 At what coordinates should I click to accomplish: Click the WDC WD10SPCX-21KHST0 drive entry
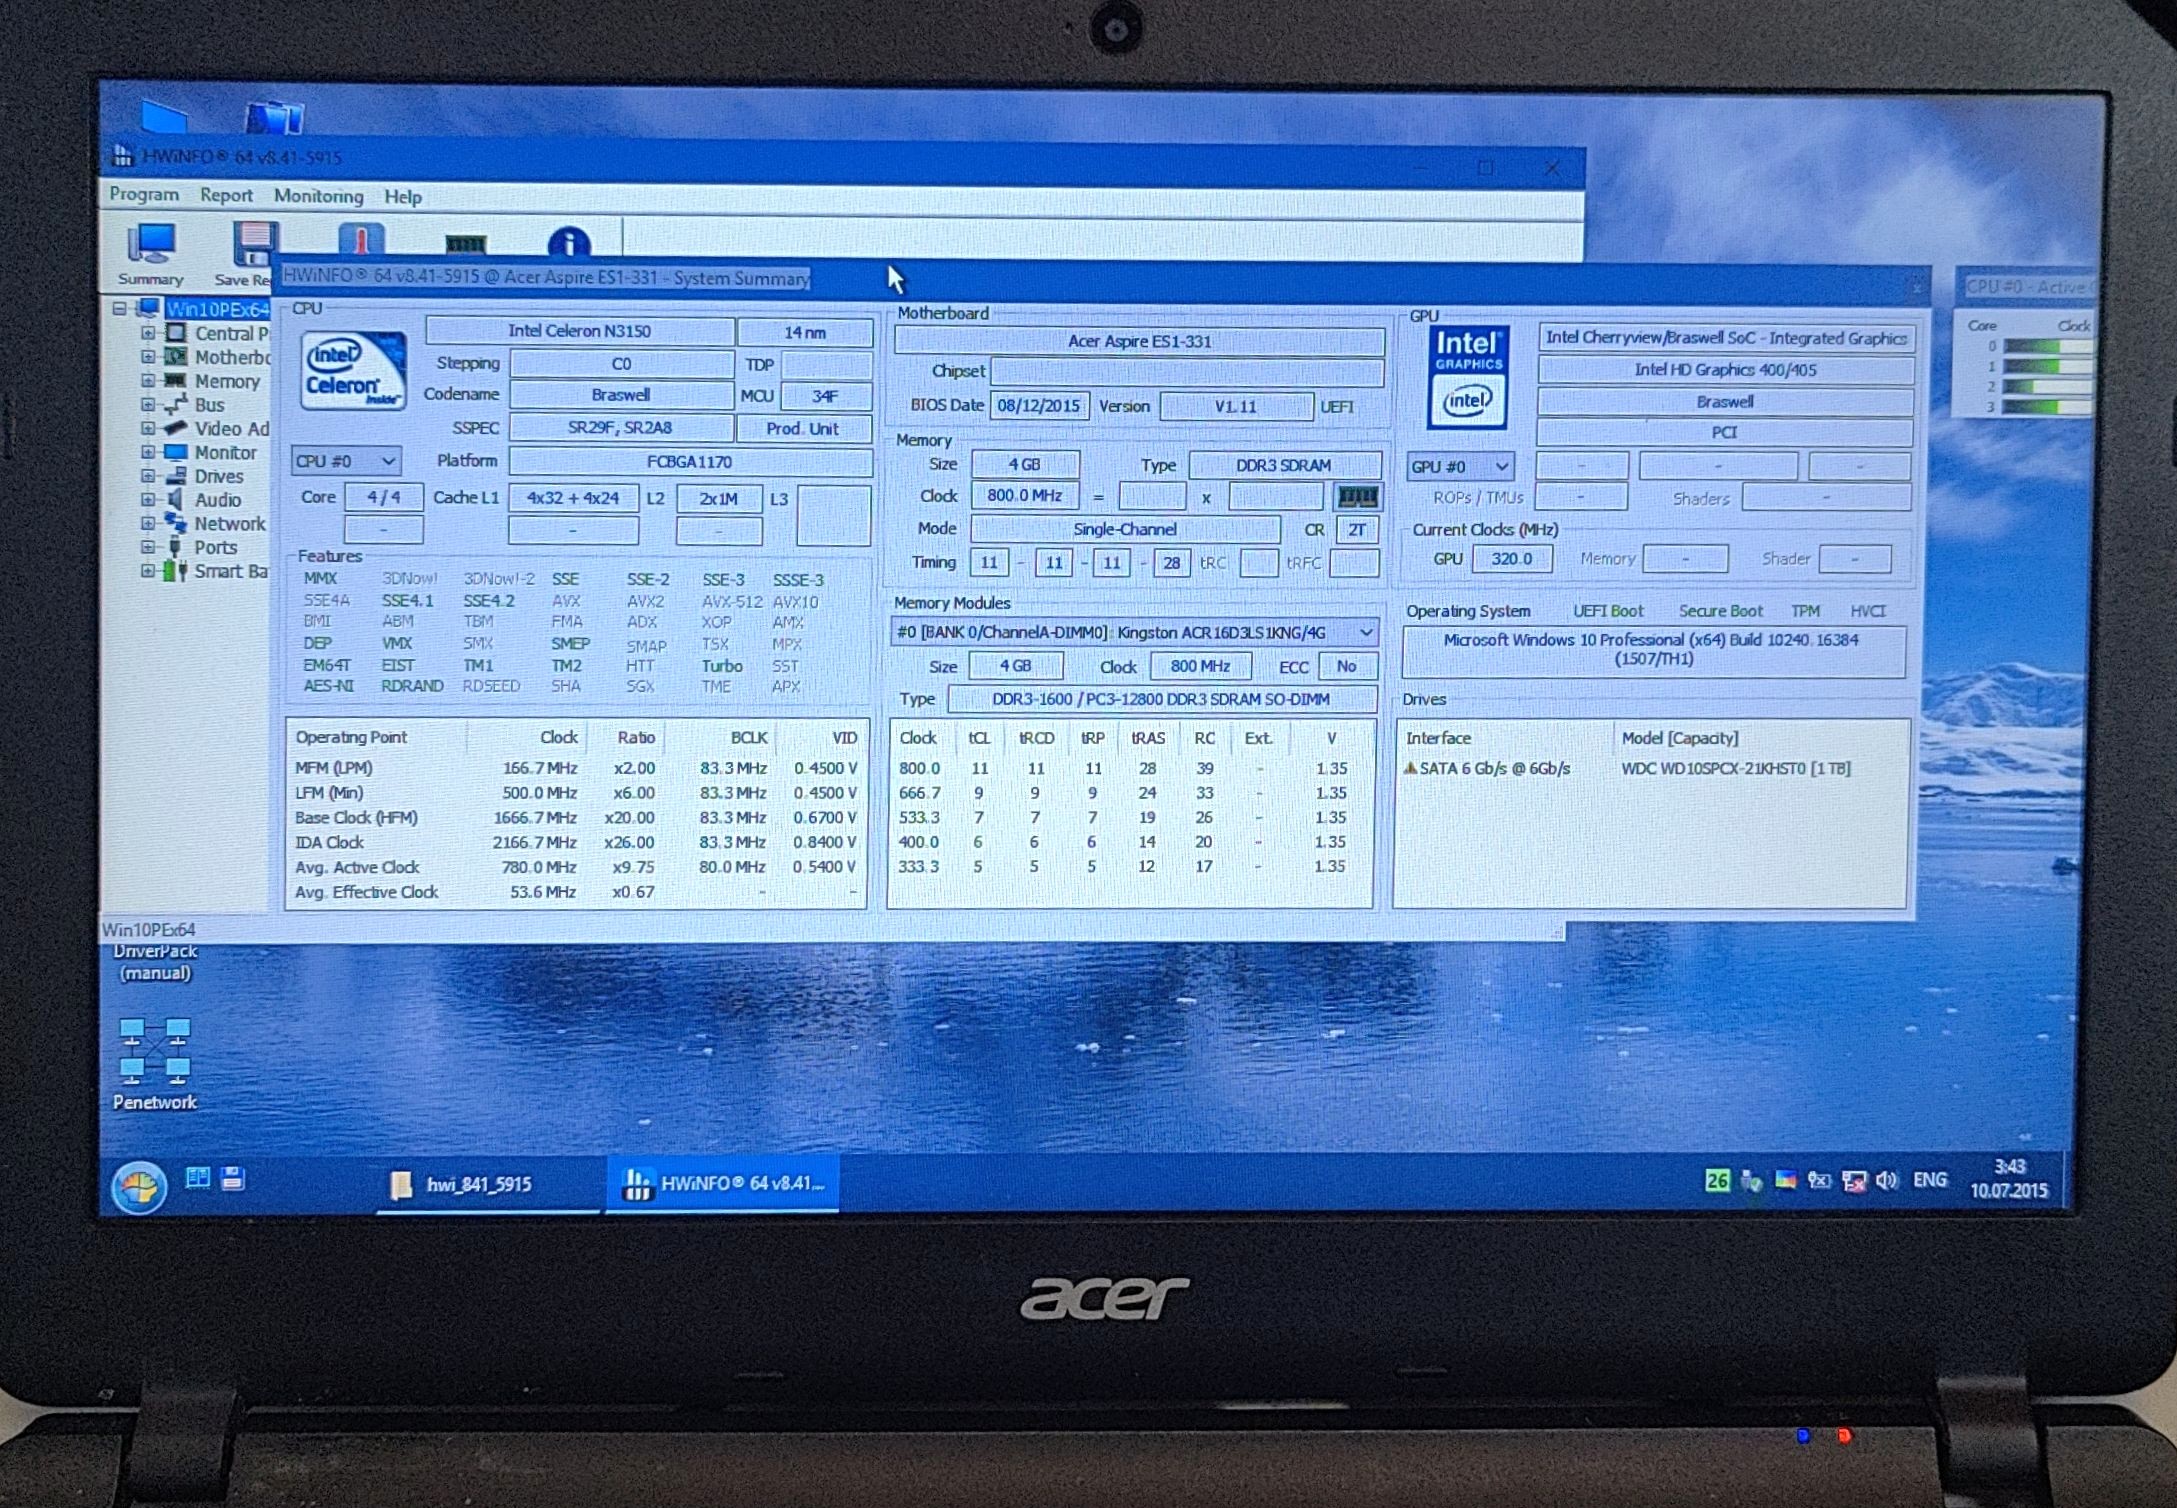click(x=1735, y=768)
